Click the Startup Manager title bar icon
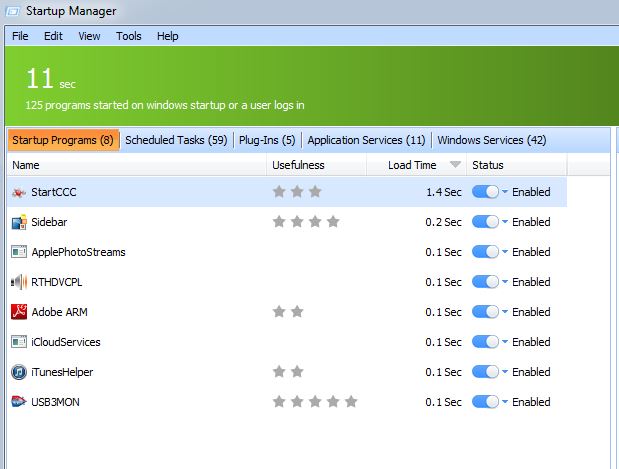This screenshot has height=469, width=619. click(13, 11)
